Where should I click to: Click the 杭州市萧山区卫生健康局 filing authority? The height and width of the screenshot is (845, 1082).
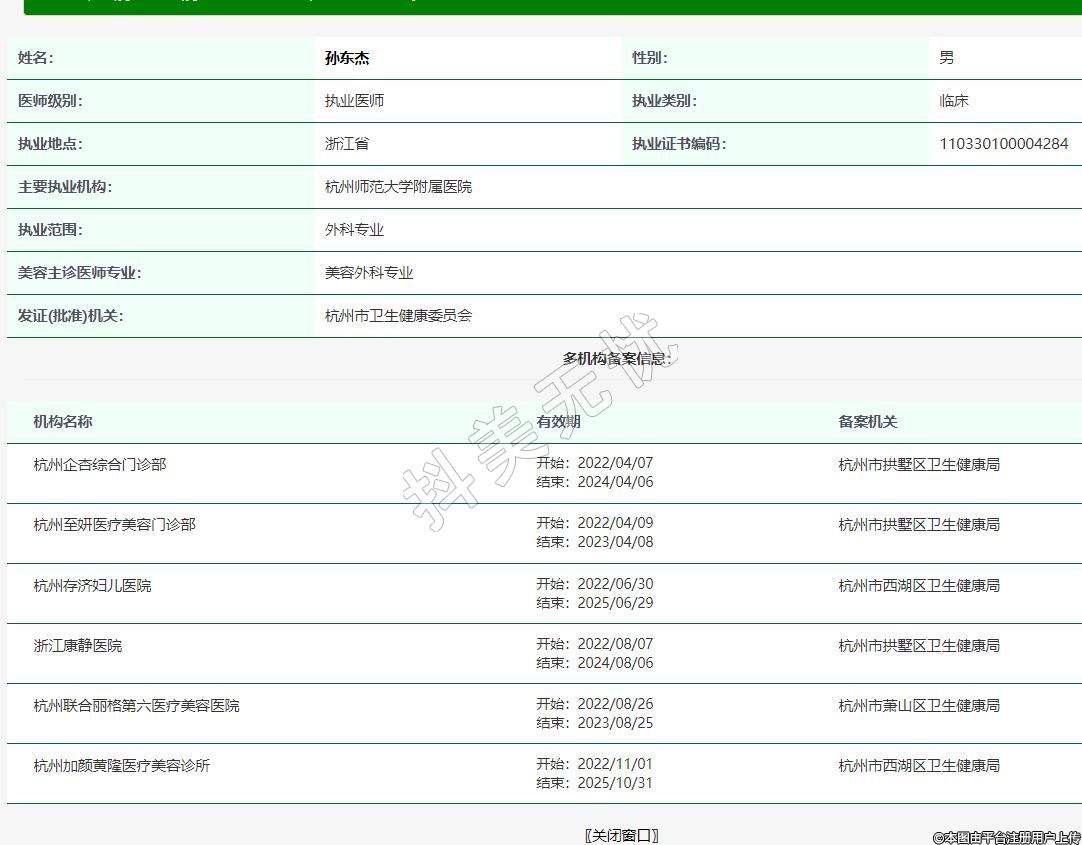(x=918, y=706)
